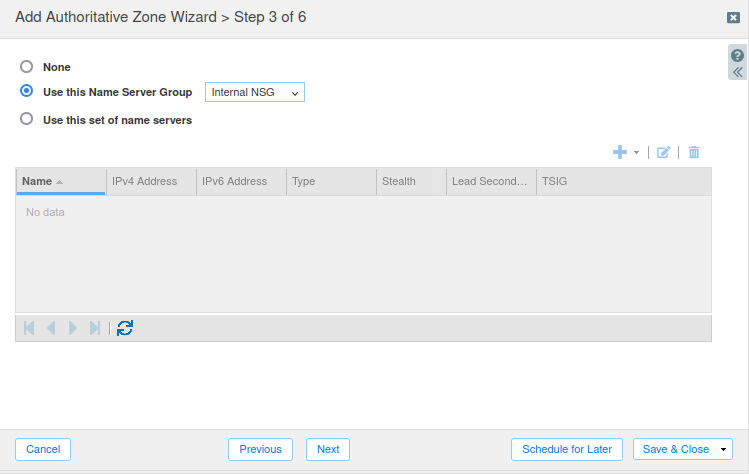Sort by Name column header
This screenshot has width=749, height=474.
click(37, 182)
